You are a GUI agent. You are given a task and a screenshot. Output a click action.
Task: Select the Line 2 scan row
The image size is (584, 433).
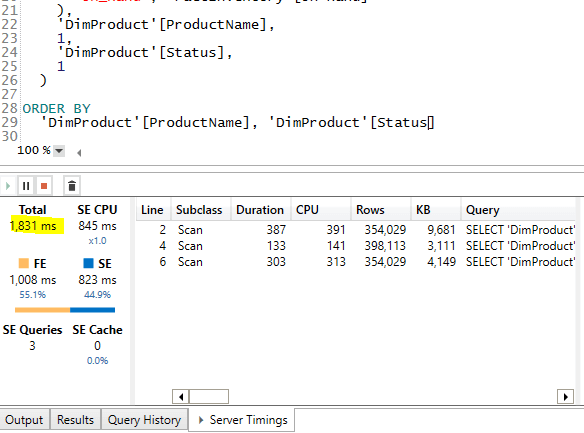click(356, 230)
